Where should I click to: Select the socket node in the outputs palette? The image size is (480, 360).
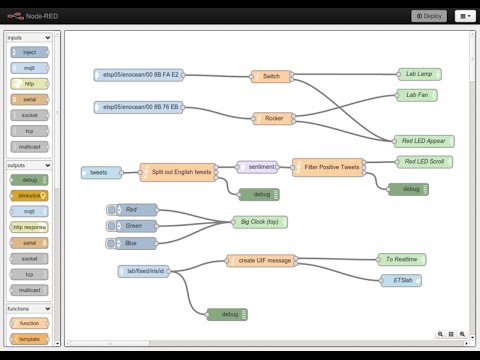tap(29, 259)
